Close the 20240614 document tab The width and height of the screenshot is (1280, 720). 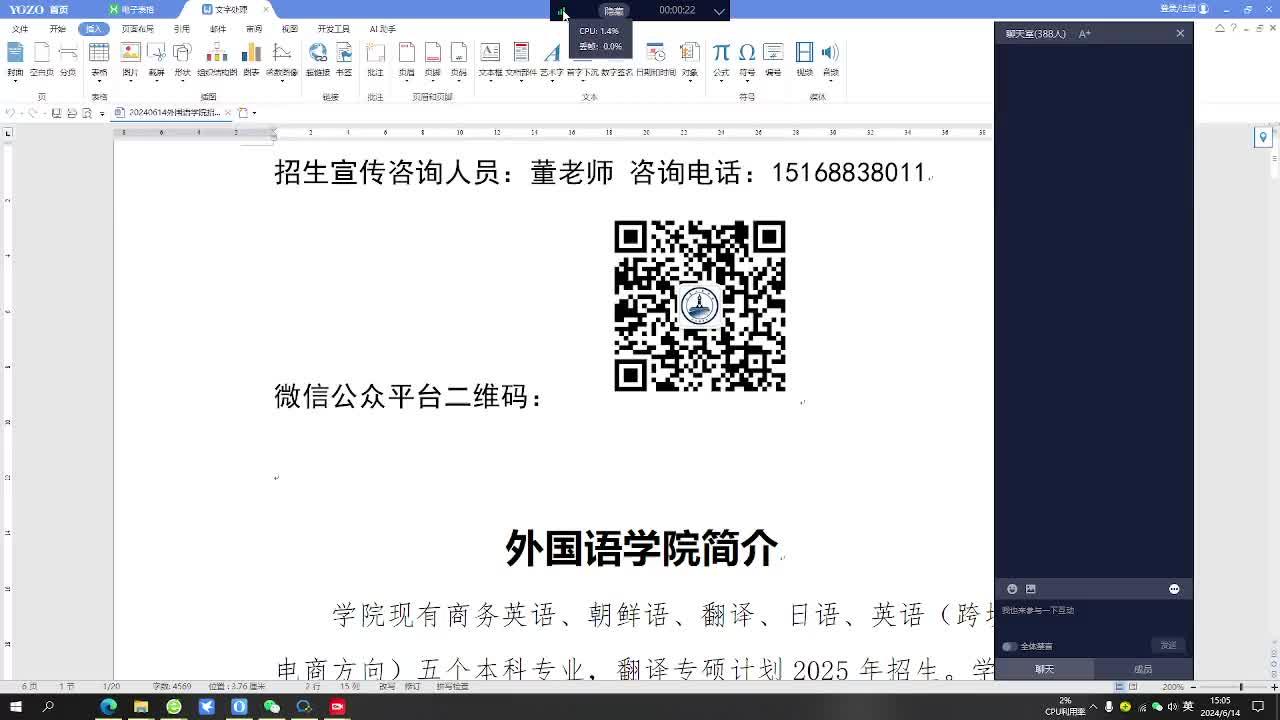click(x=228, y=113)
